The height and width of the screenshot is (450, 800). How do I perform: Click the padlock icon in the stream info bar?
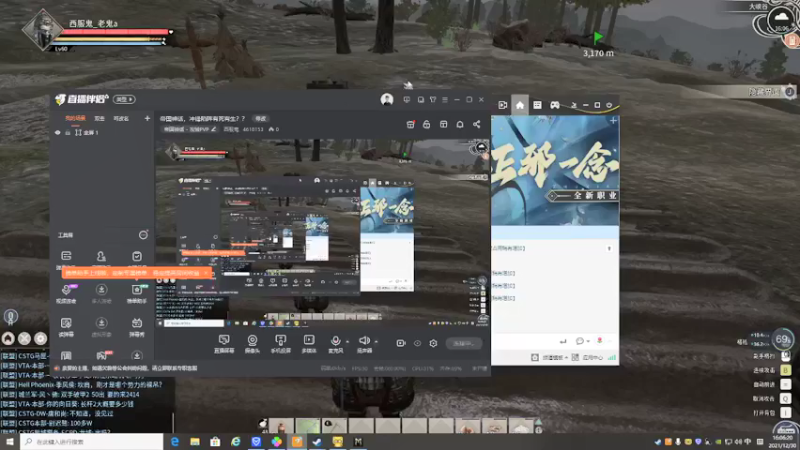tap(427, 124)
